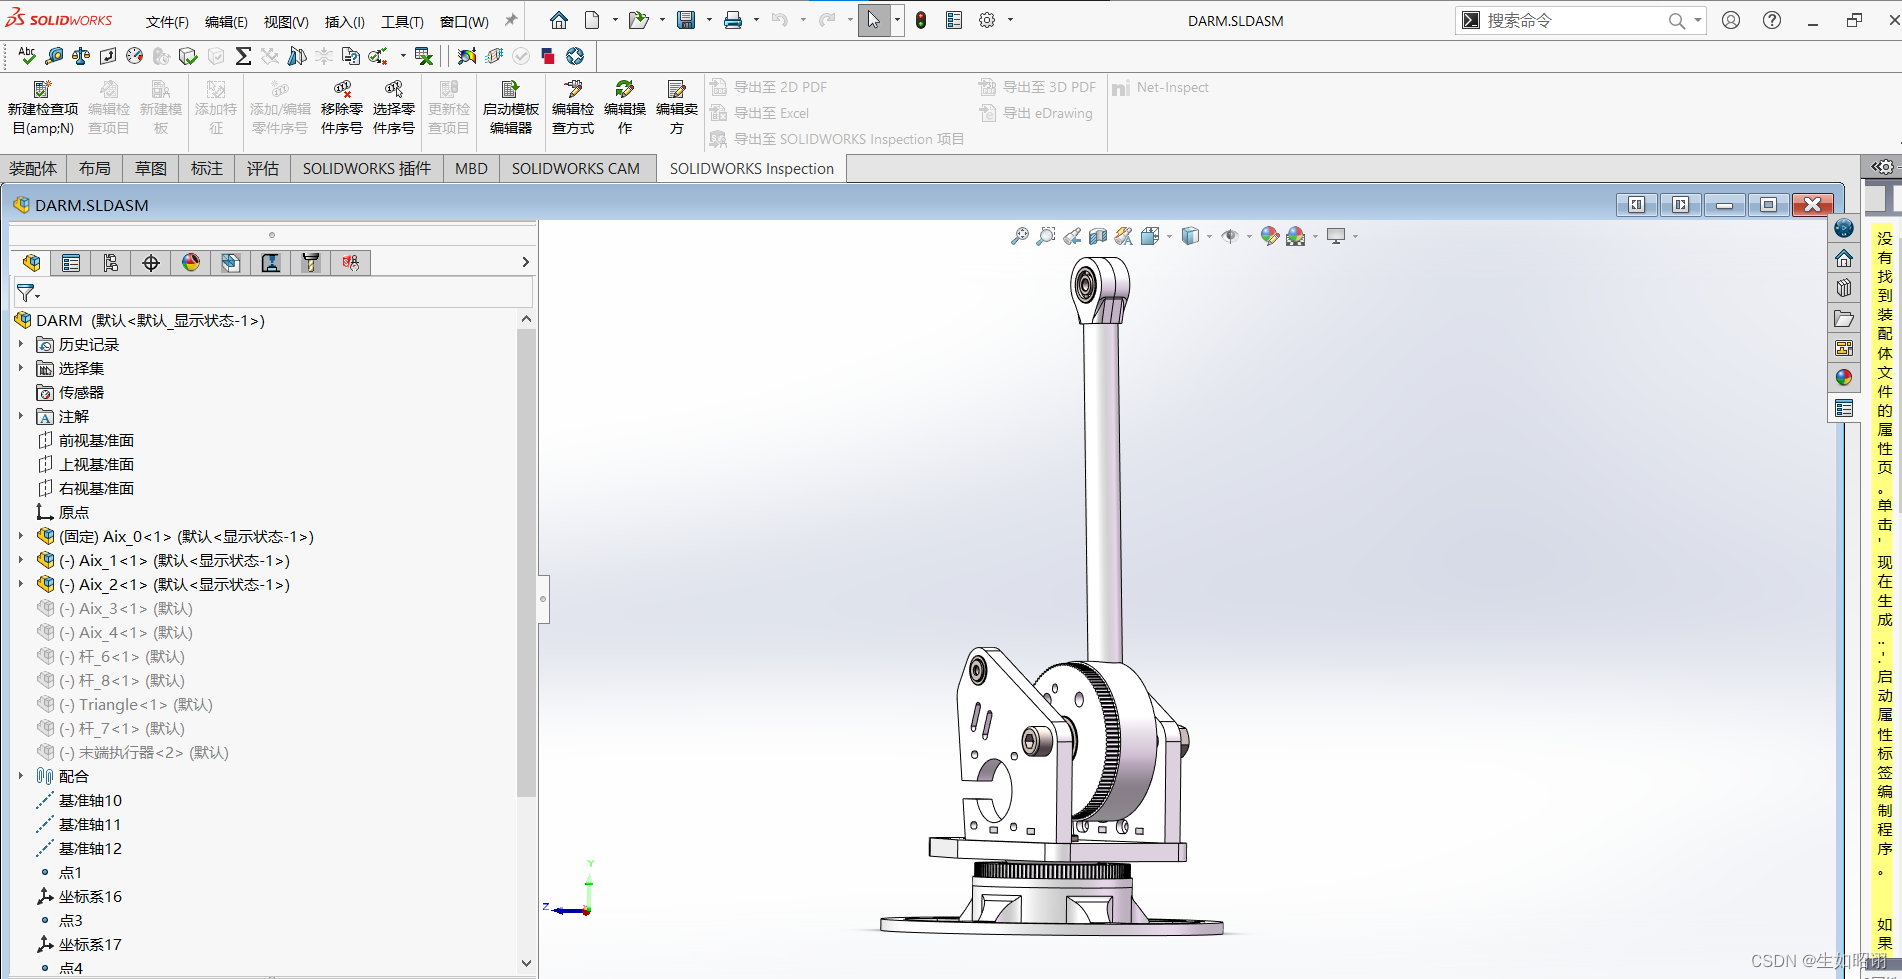
Task: Expand the 选择集 tree node
Action: 21,368
